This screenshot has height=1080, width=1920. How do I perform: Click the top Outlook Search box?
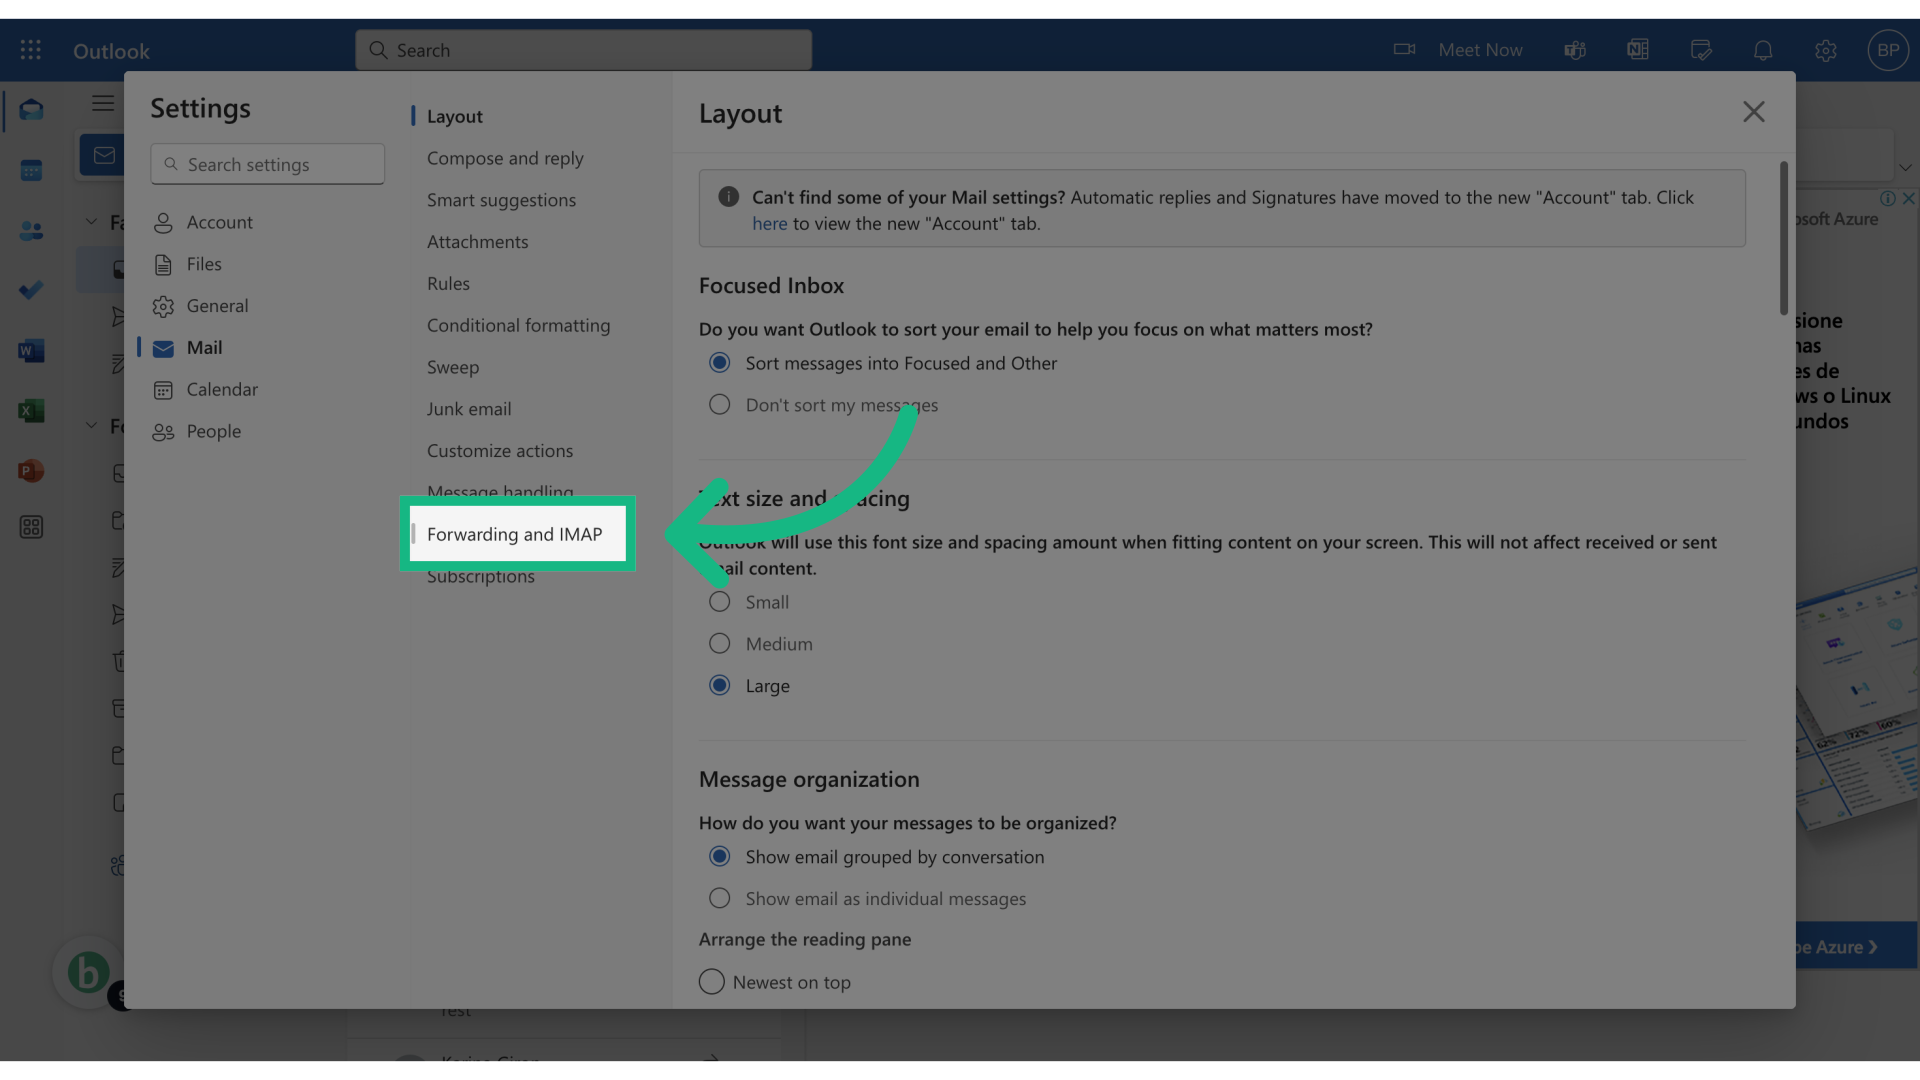[x=583, y=50]
